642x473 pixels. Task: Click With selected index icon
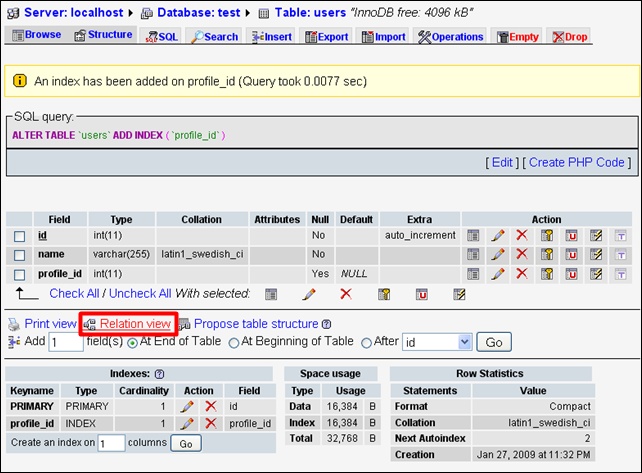tap(459, 294)
